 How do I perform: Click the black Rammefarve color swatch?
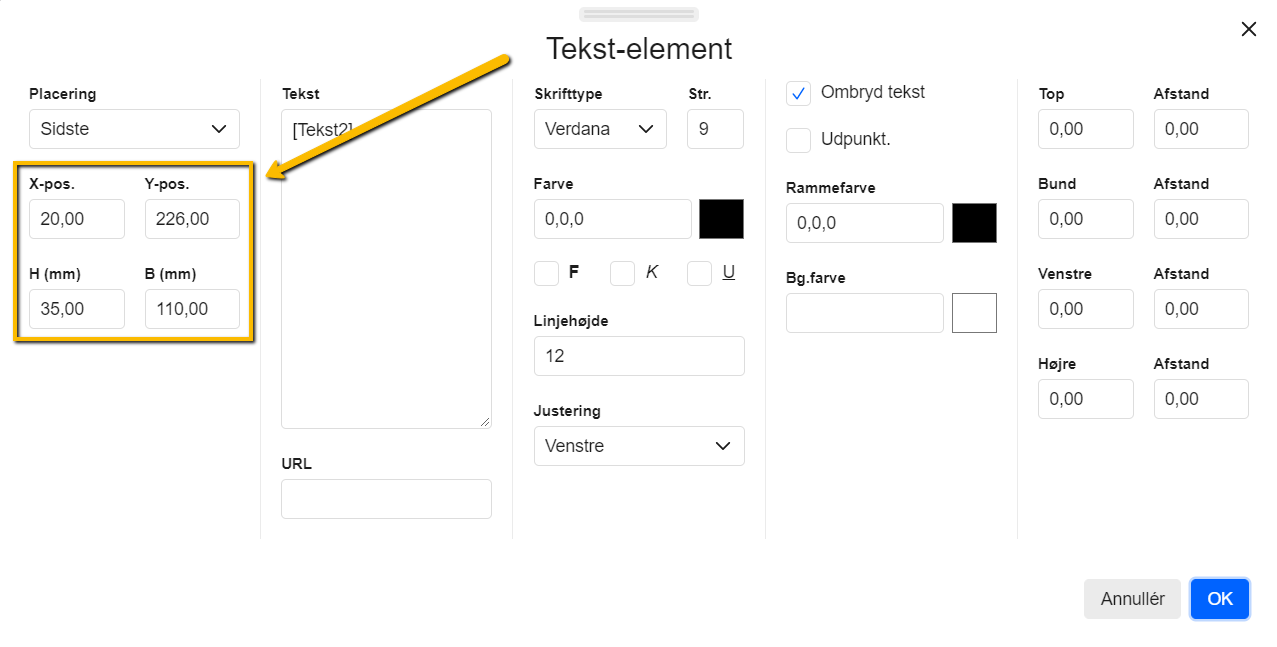[x=975, y=222]
